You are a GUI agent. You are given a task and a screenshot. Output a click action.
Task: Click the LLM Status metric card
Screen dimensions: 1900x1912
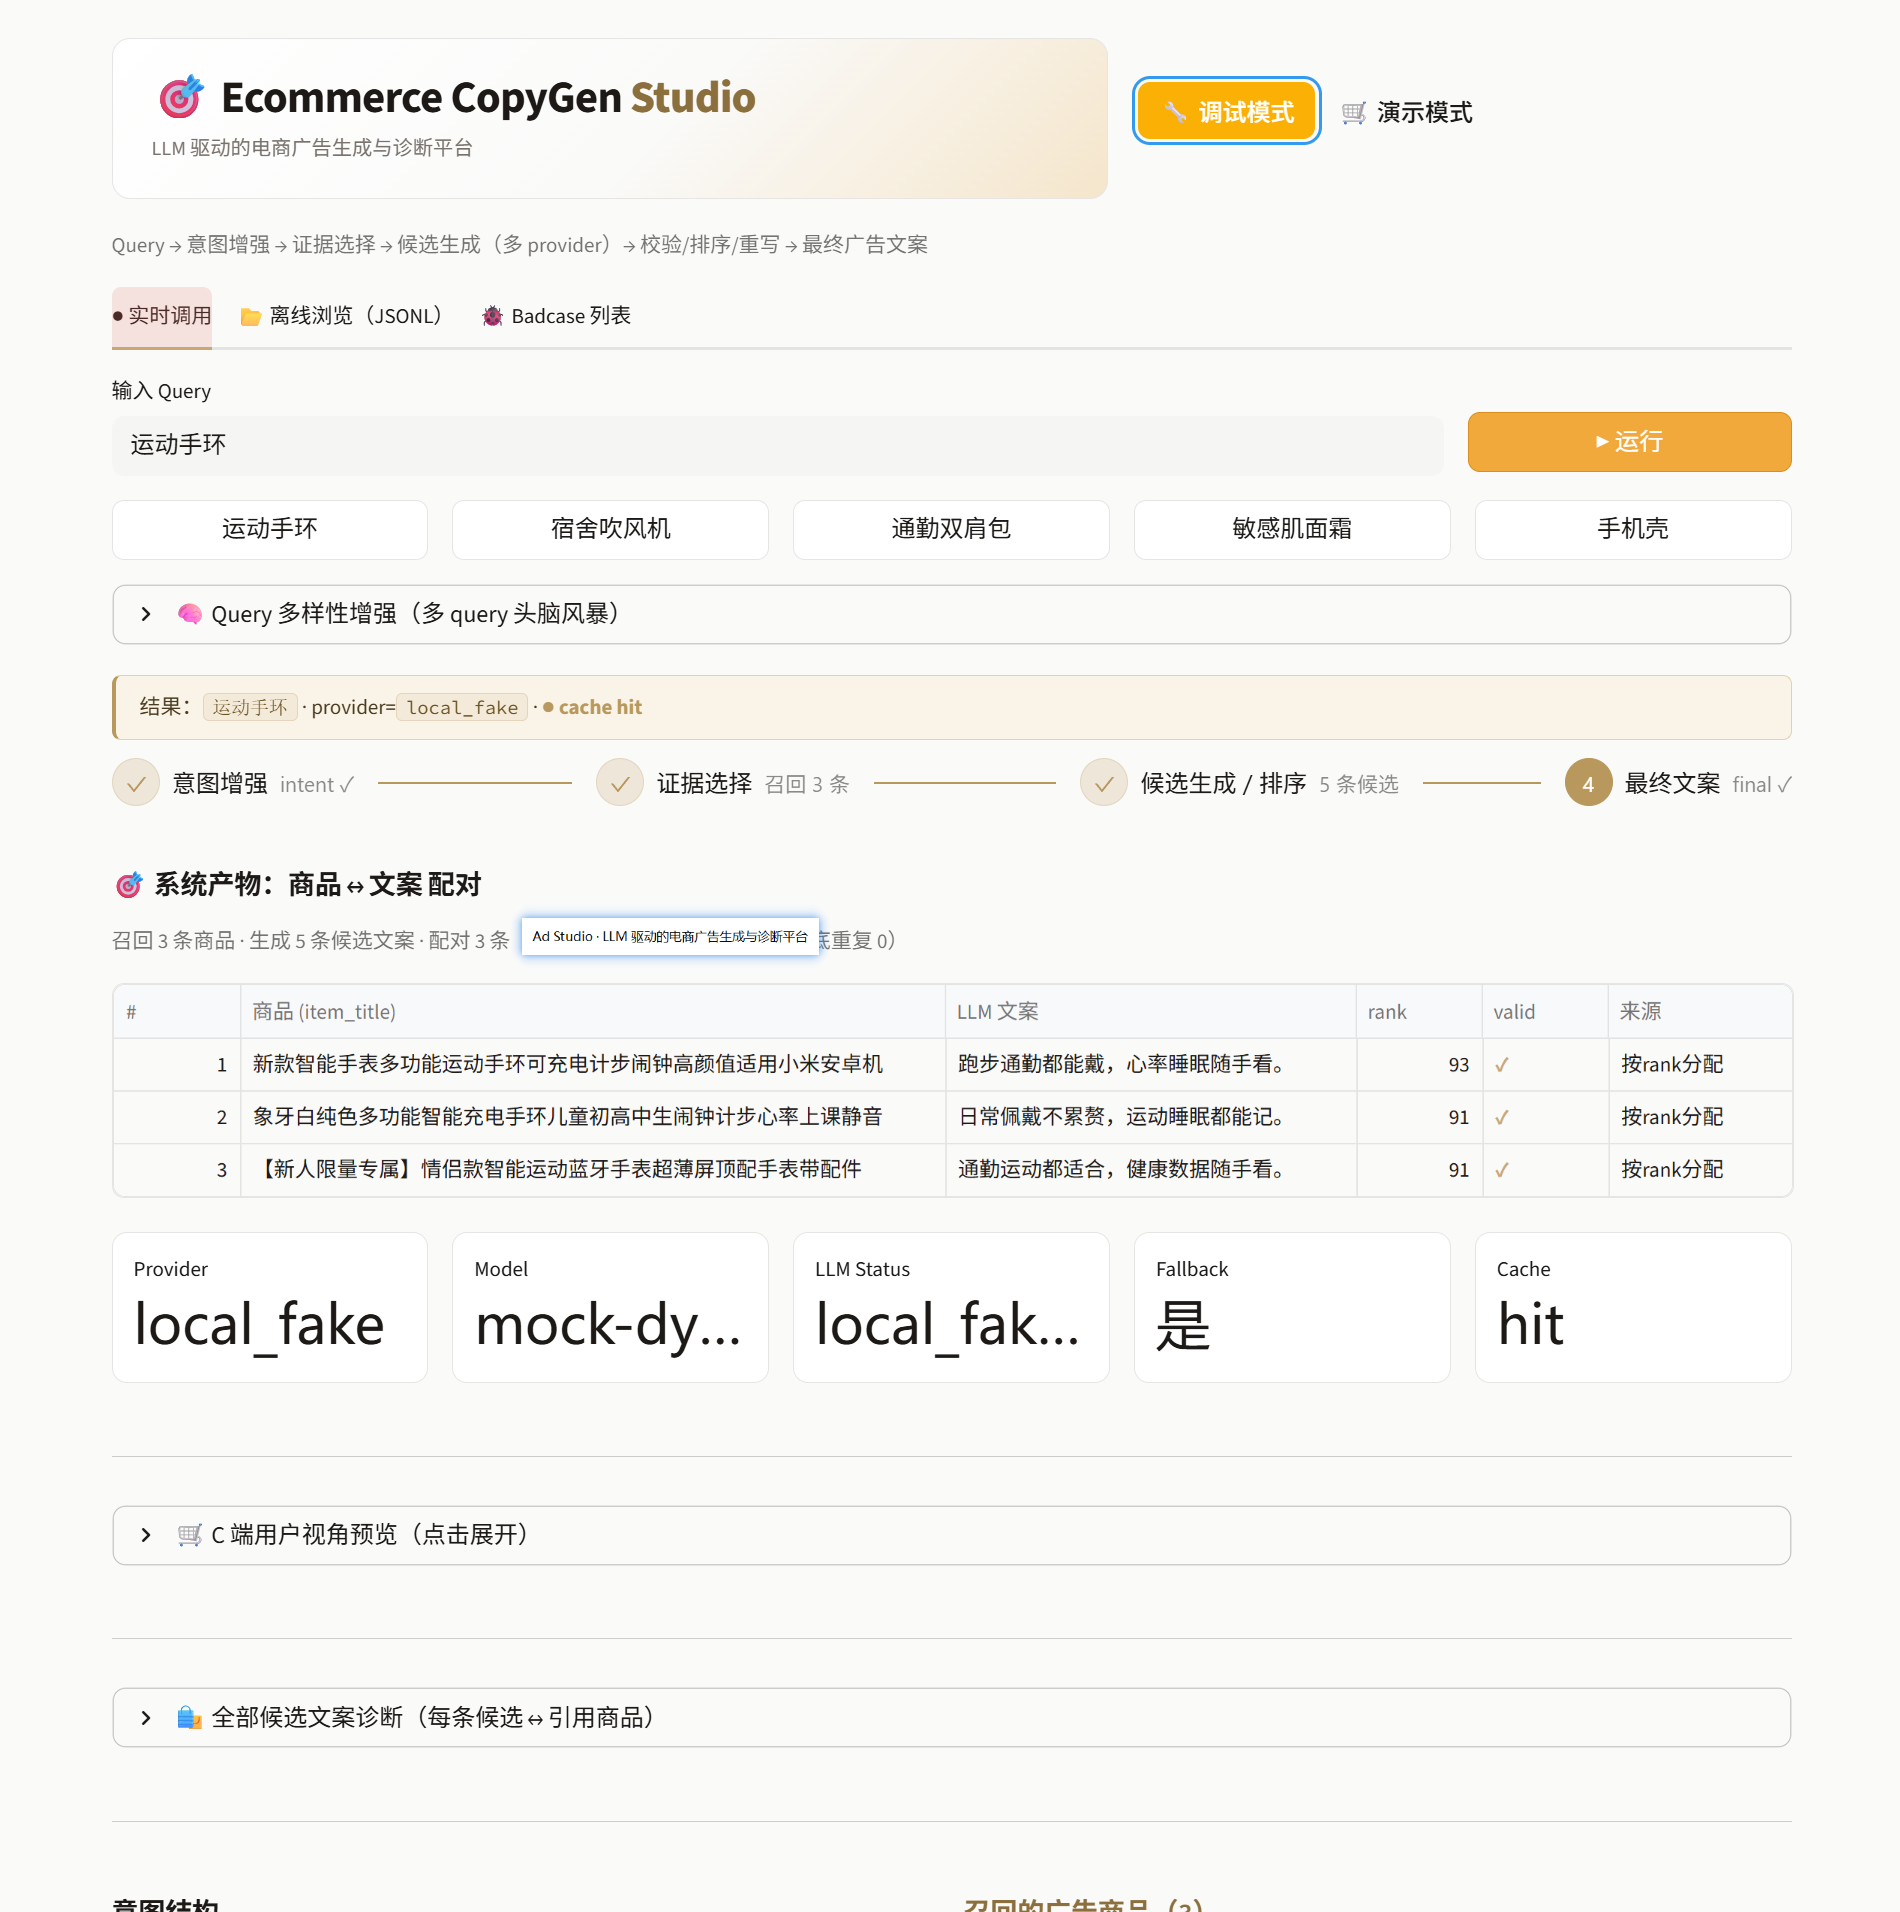point(951,1308)
